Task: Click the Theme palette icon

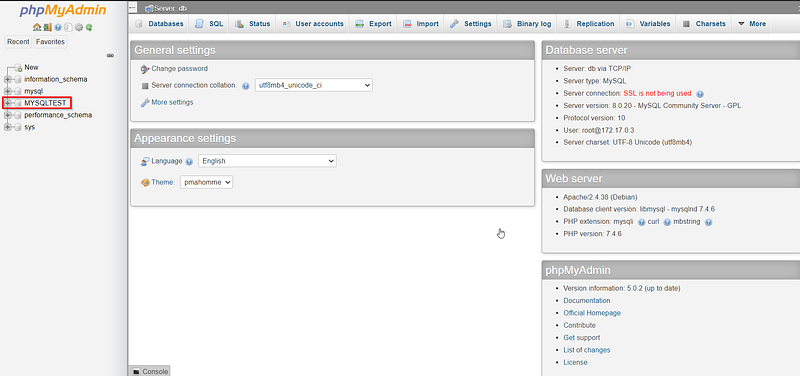Action: click(x=145, y=182)
